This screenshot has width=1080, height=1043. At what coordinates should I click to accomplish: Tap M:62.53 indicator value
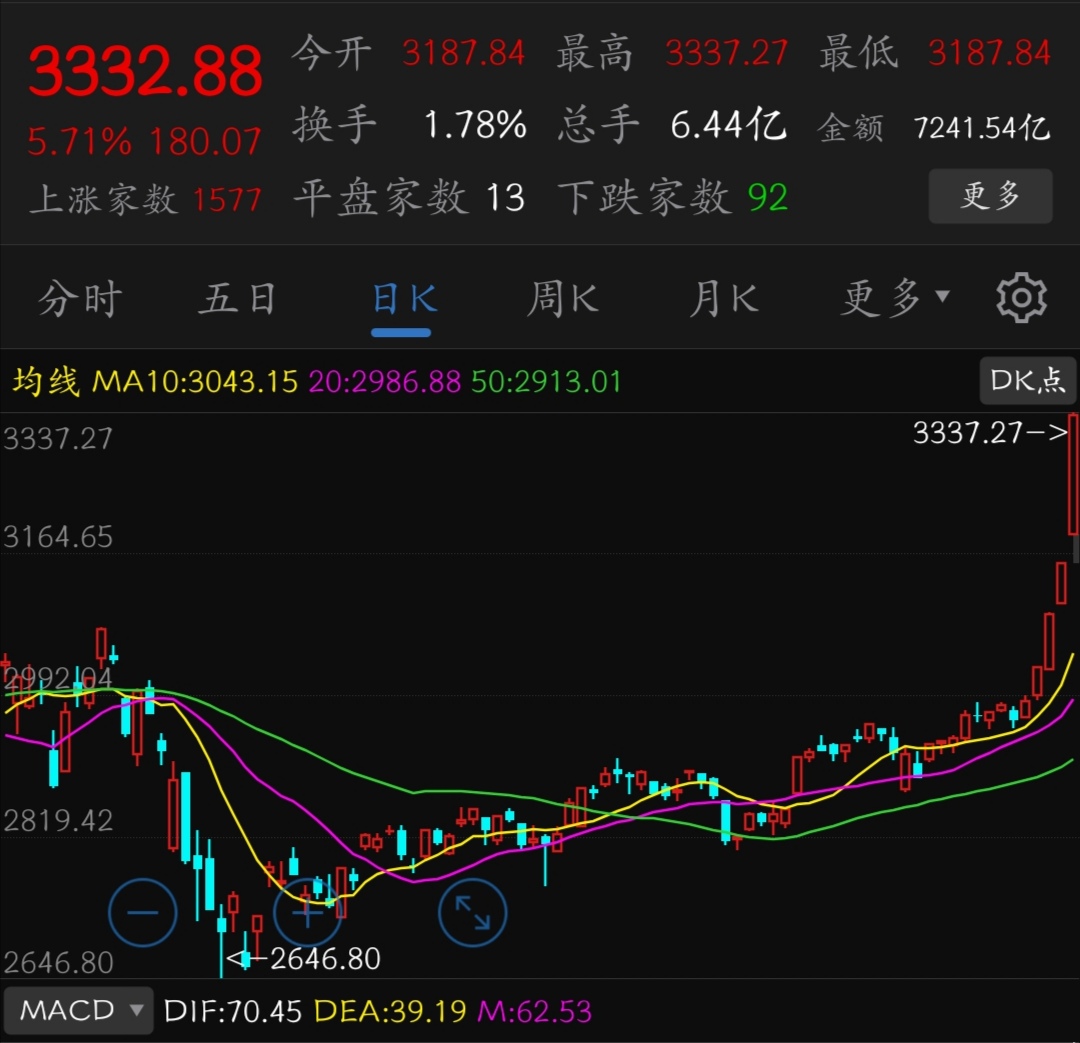click(534, 1011)
